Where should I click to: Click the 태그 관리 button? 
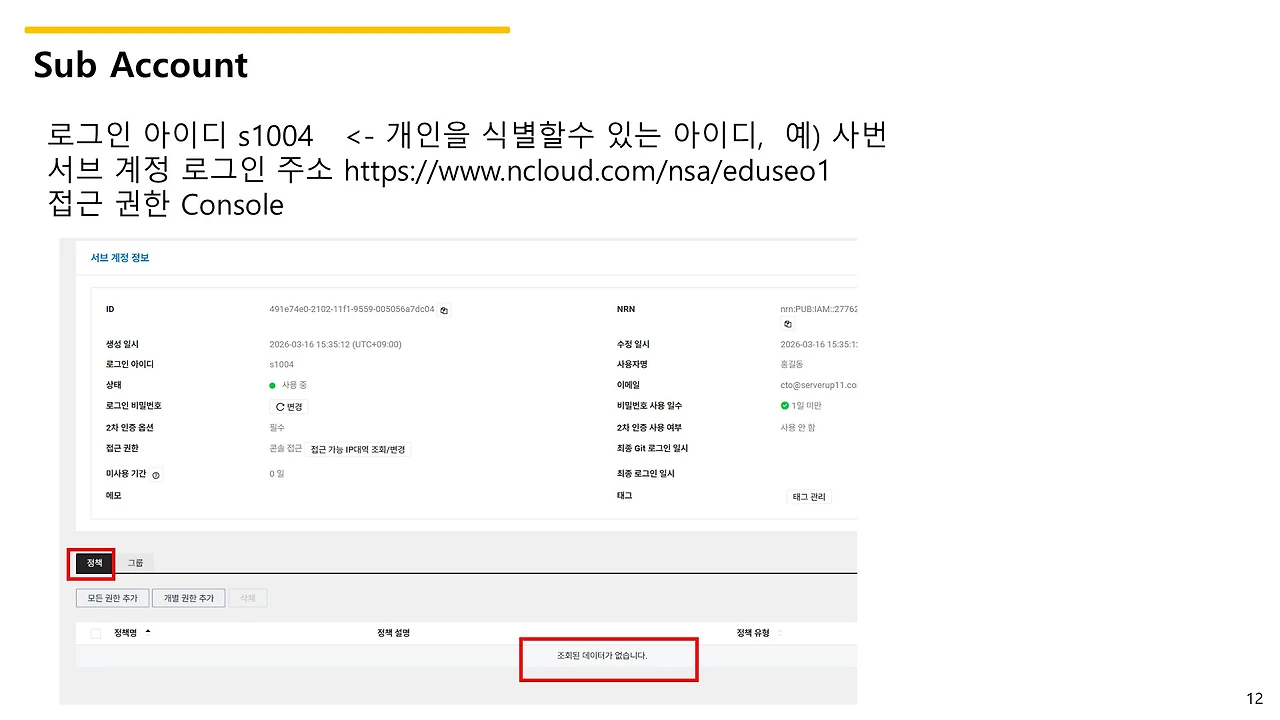pyautogui.click(x=807, y=496)
